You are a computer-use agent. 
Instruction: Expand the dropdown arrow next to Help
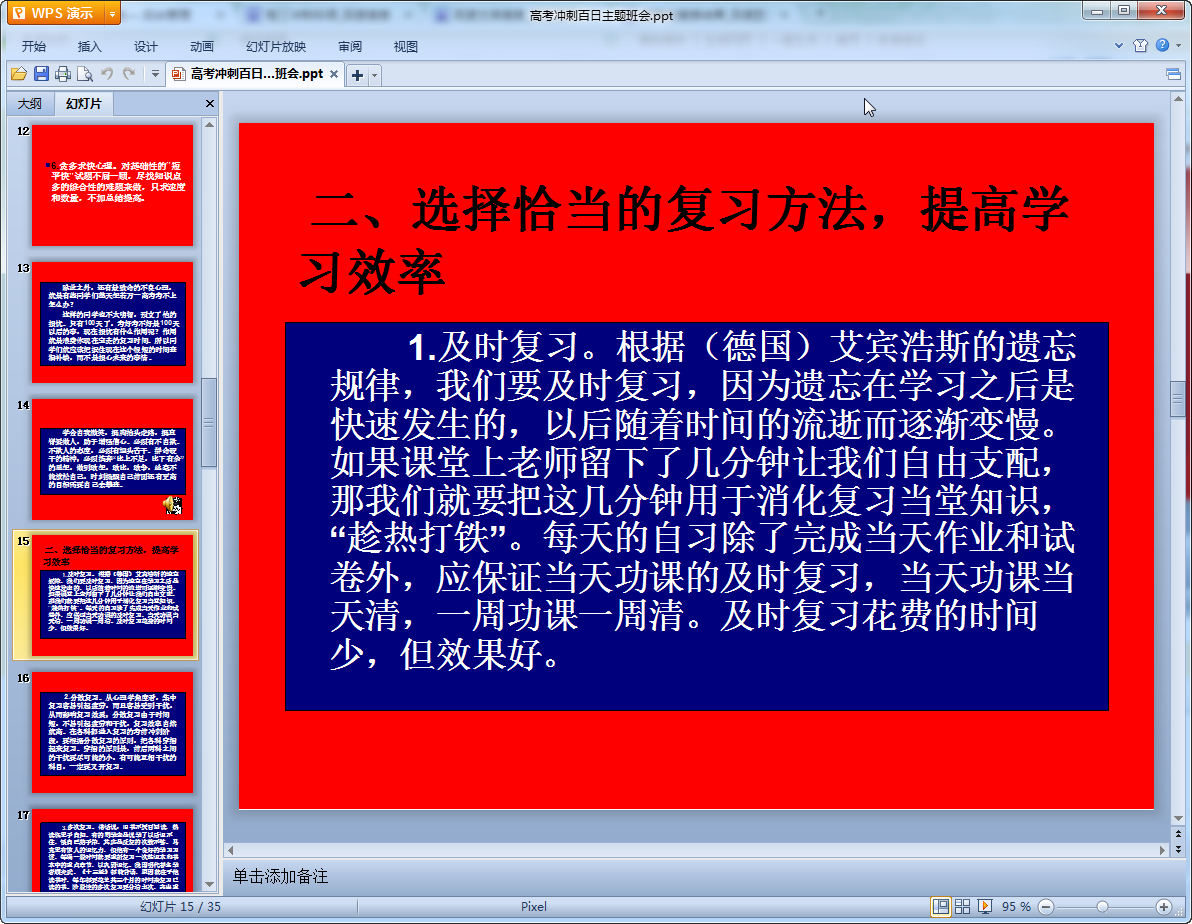1179,46
